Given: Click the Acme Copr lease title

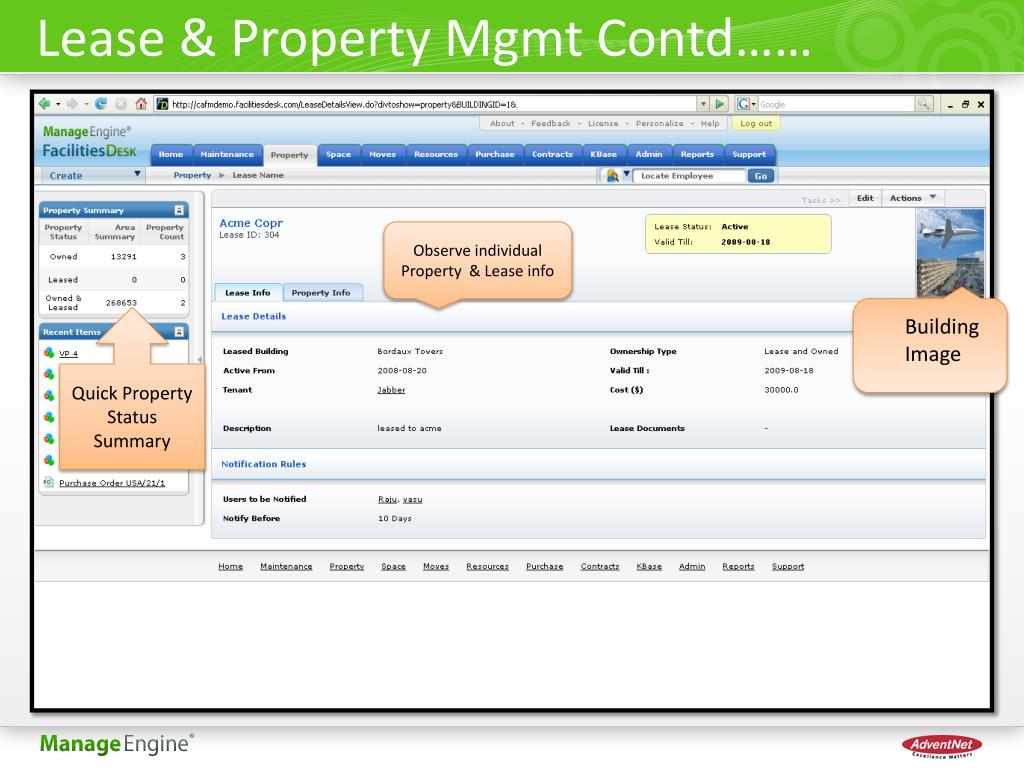Looking at the screenshot, I should click(x=251, y=223).
